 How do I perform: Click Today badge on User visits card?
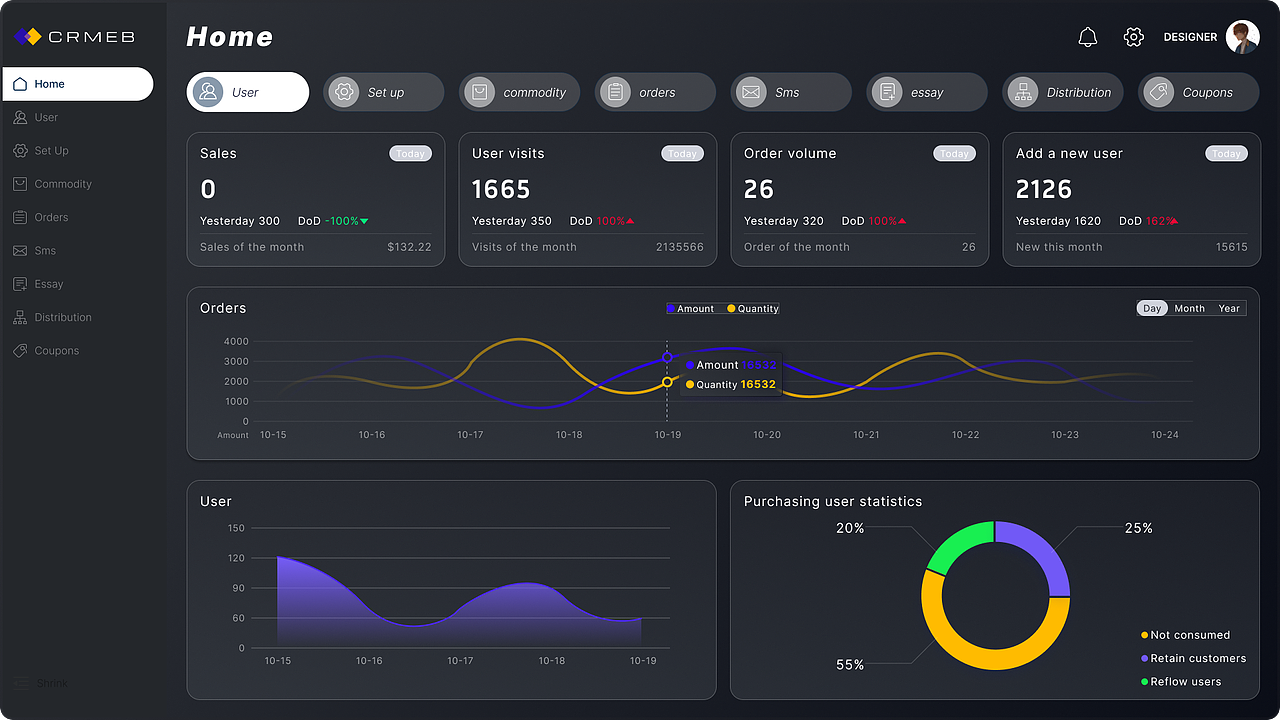683,154
